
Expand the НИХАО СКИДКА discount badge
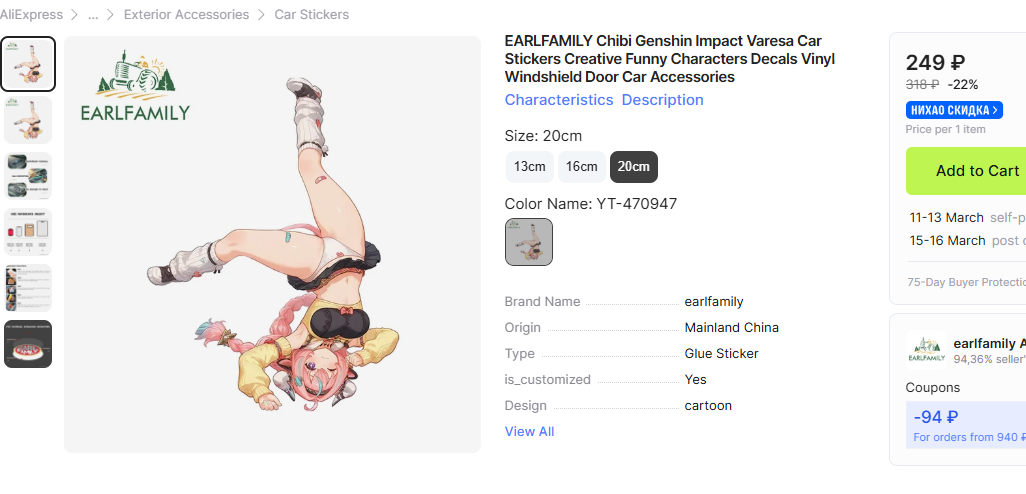pos(954,110)
